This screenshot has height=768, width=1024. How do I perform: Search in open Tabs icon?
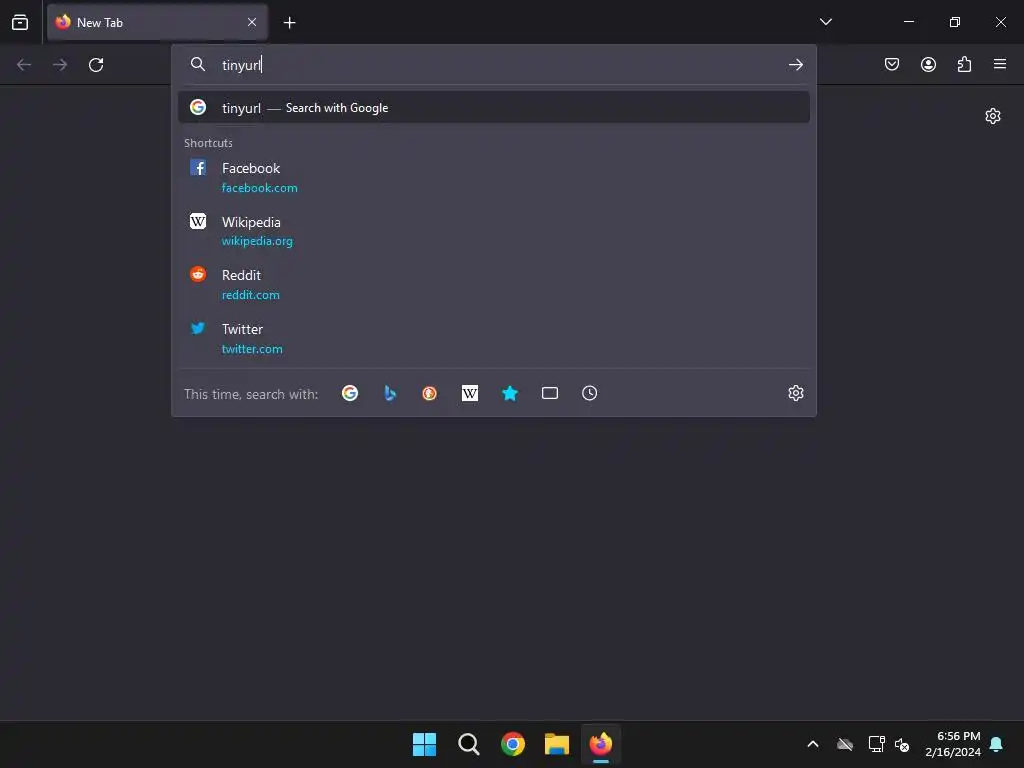pos(550,393)
